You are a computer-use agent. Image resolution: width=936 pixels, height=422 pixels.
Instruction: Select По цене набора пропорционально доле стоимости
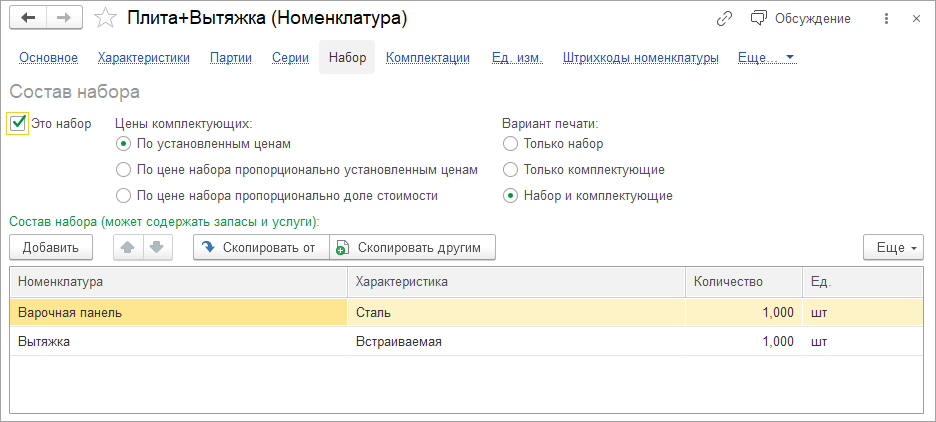(123, 195)
